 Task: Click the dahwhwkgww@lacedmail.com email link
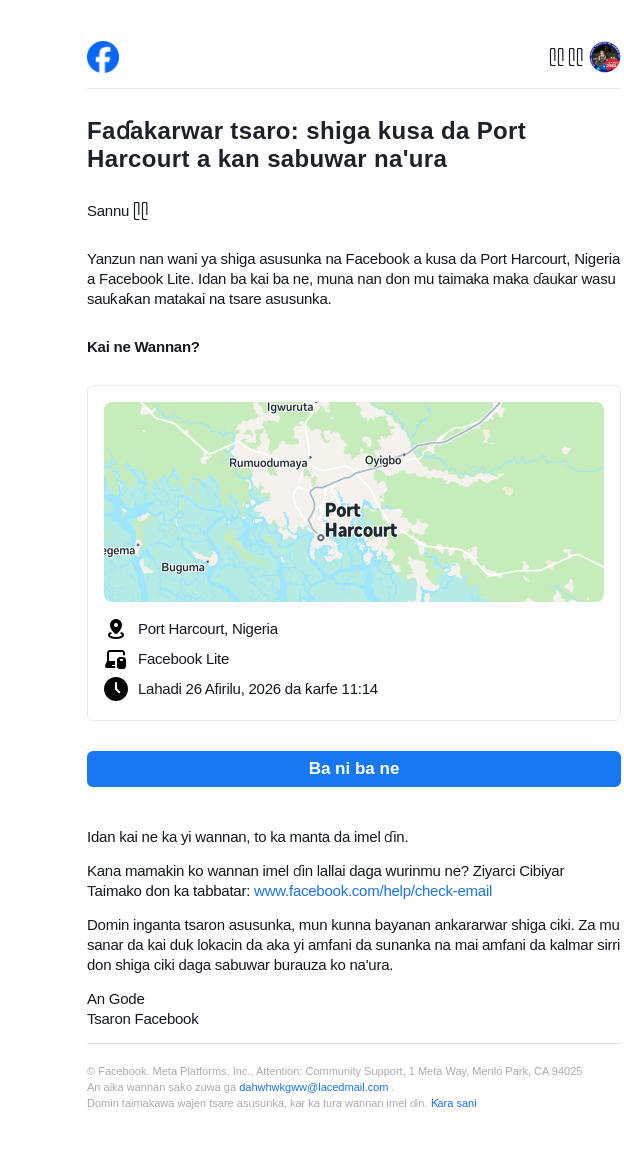(313, 1087)
